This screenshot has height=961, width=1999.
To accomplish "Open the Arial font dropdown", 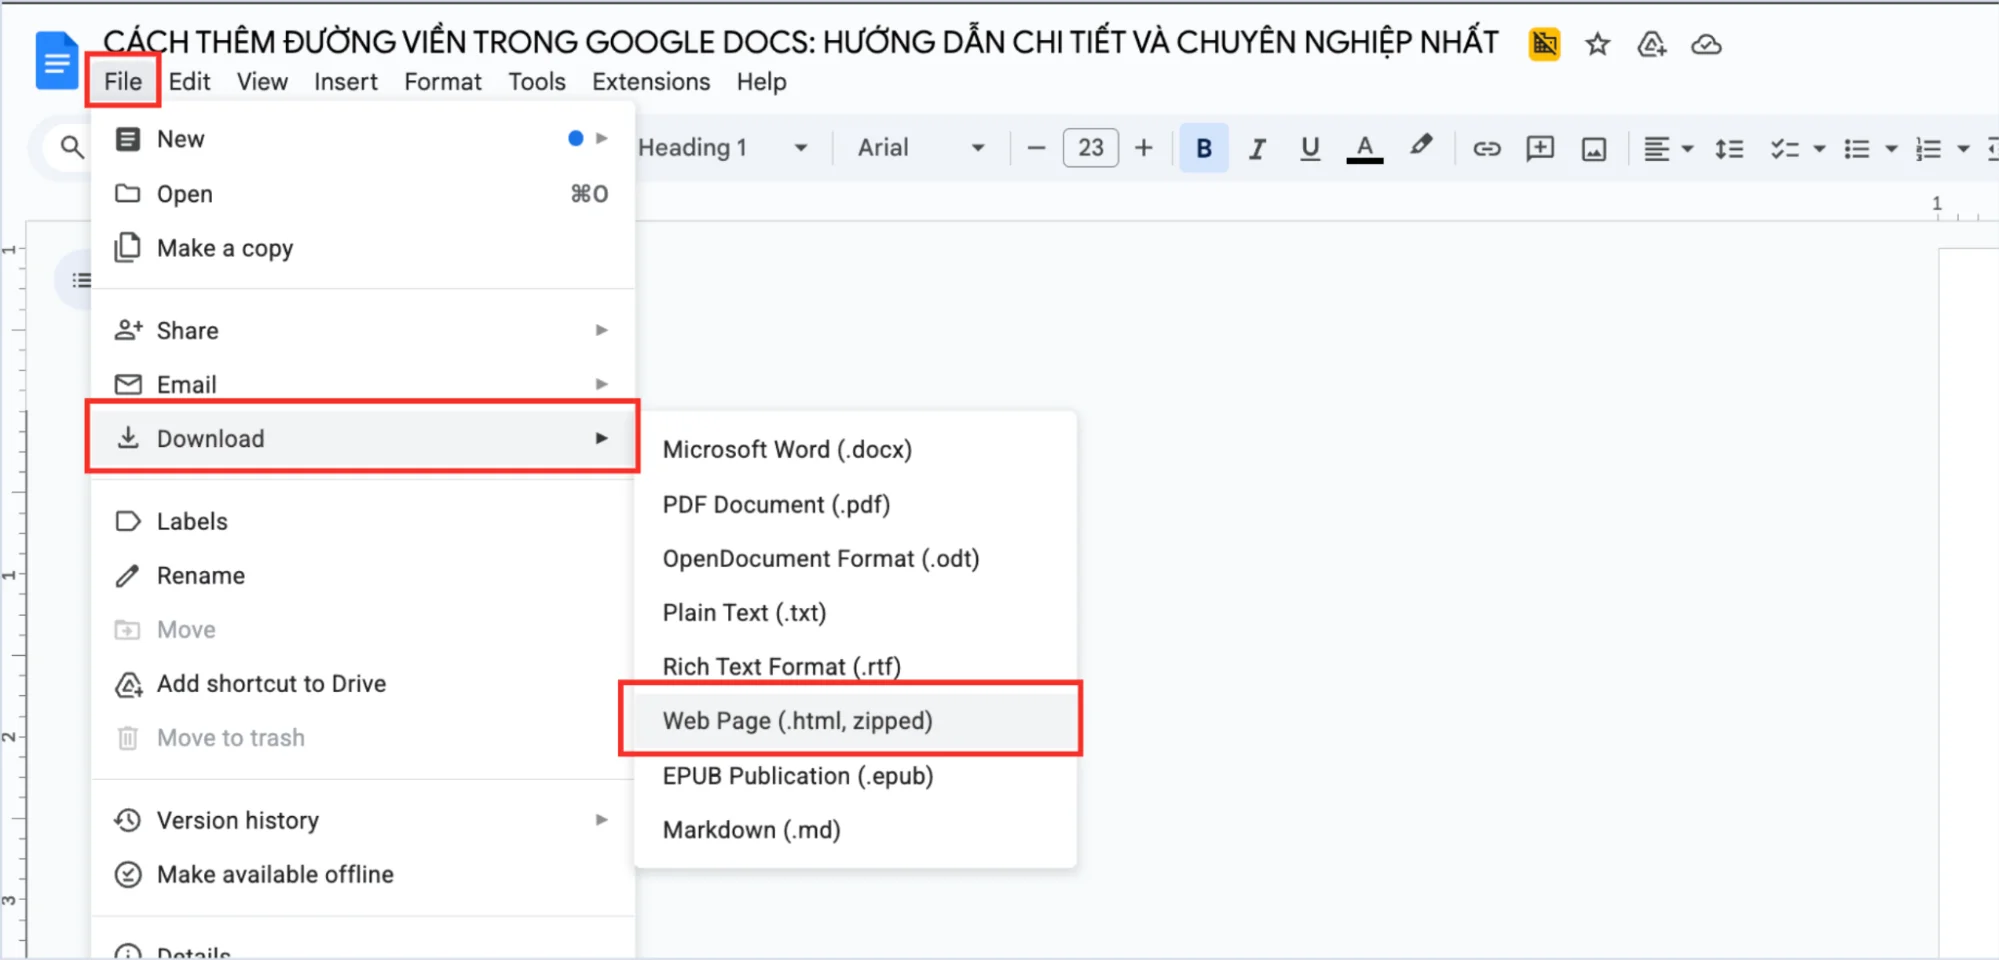I will click(x=920, y=148).
